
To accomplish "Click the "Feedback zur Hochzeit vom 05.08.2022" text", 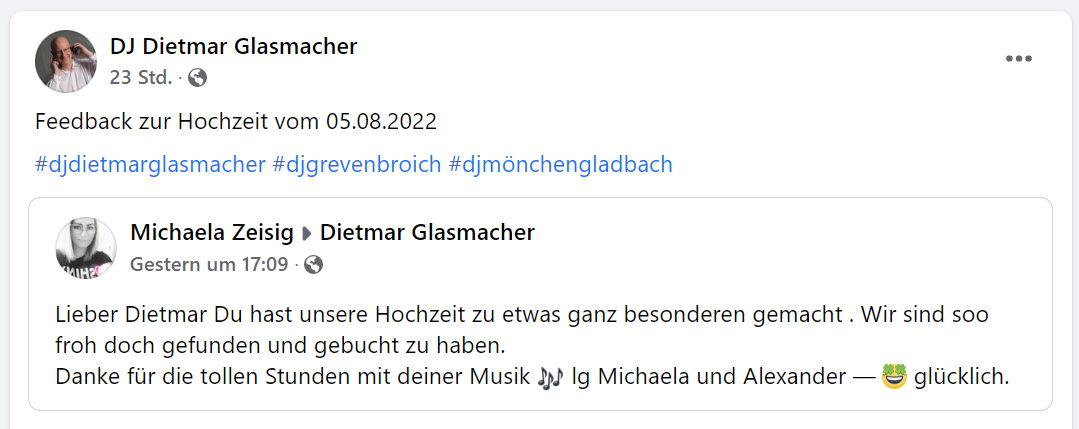I will pyautogui.click(x=236, y=122).
